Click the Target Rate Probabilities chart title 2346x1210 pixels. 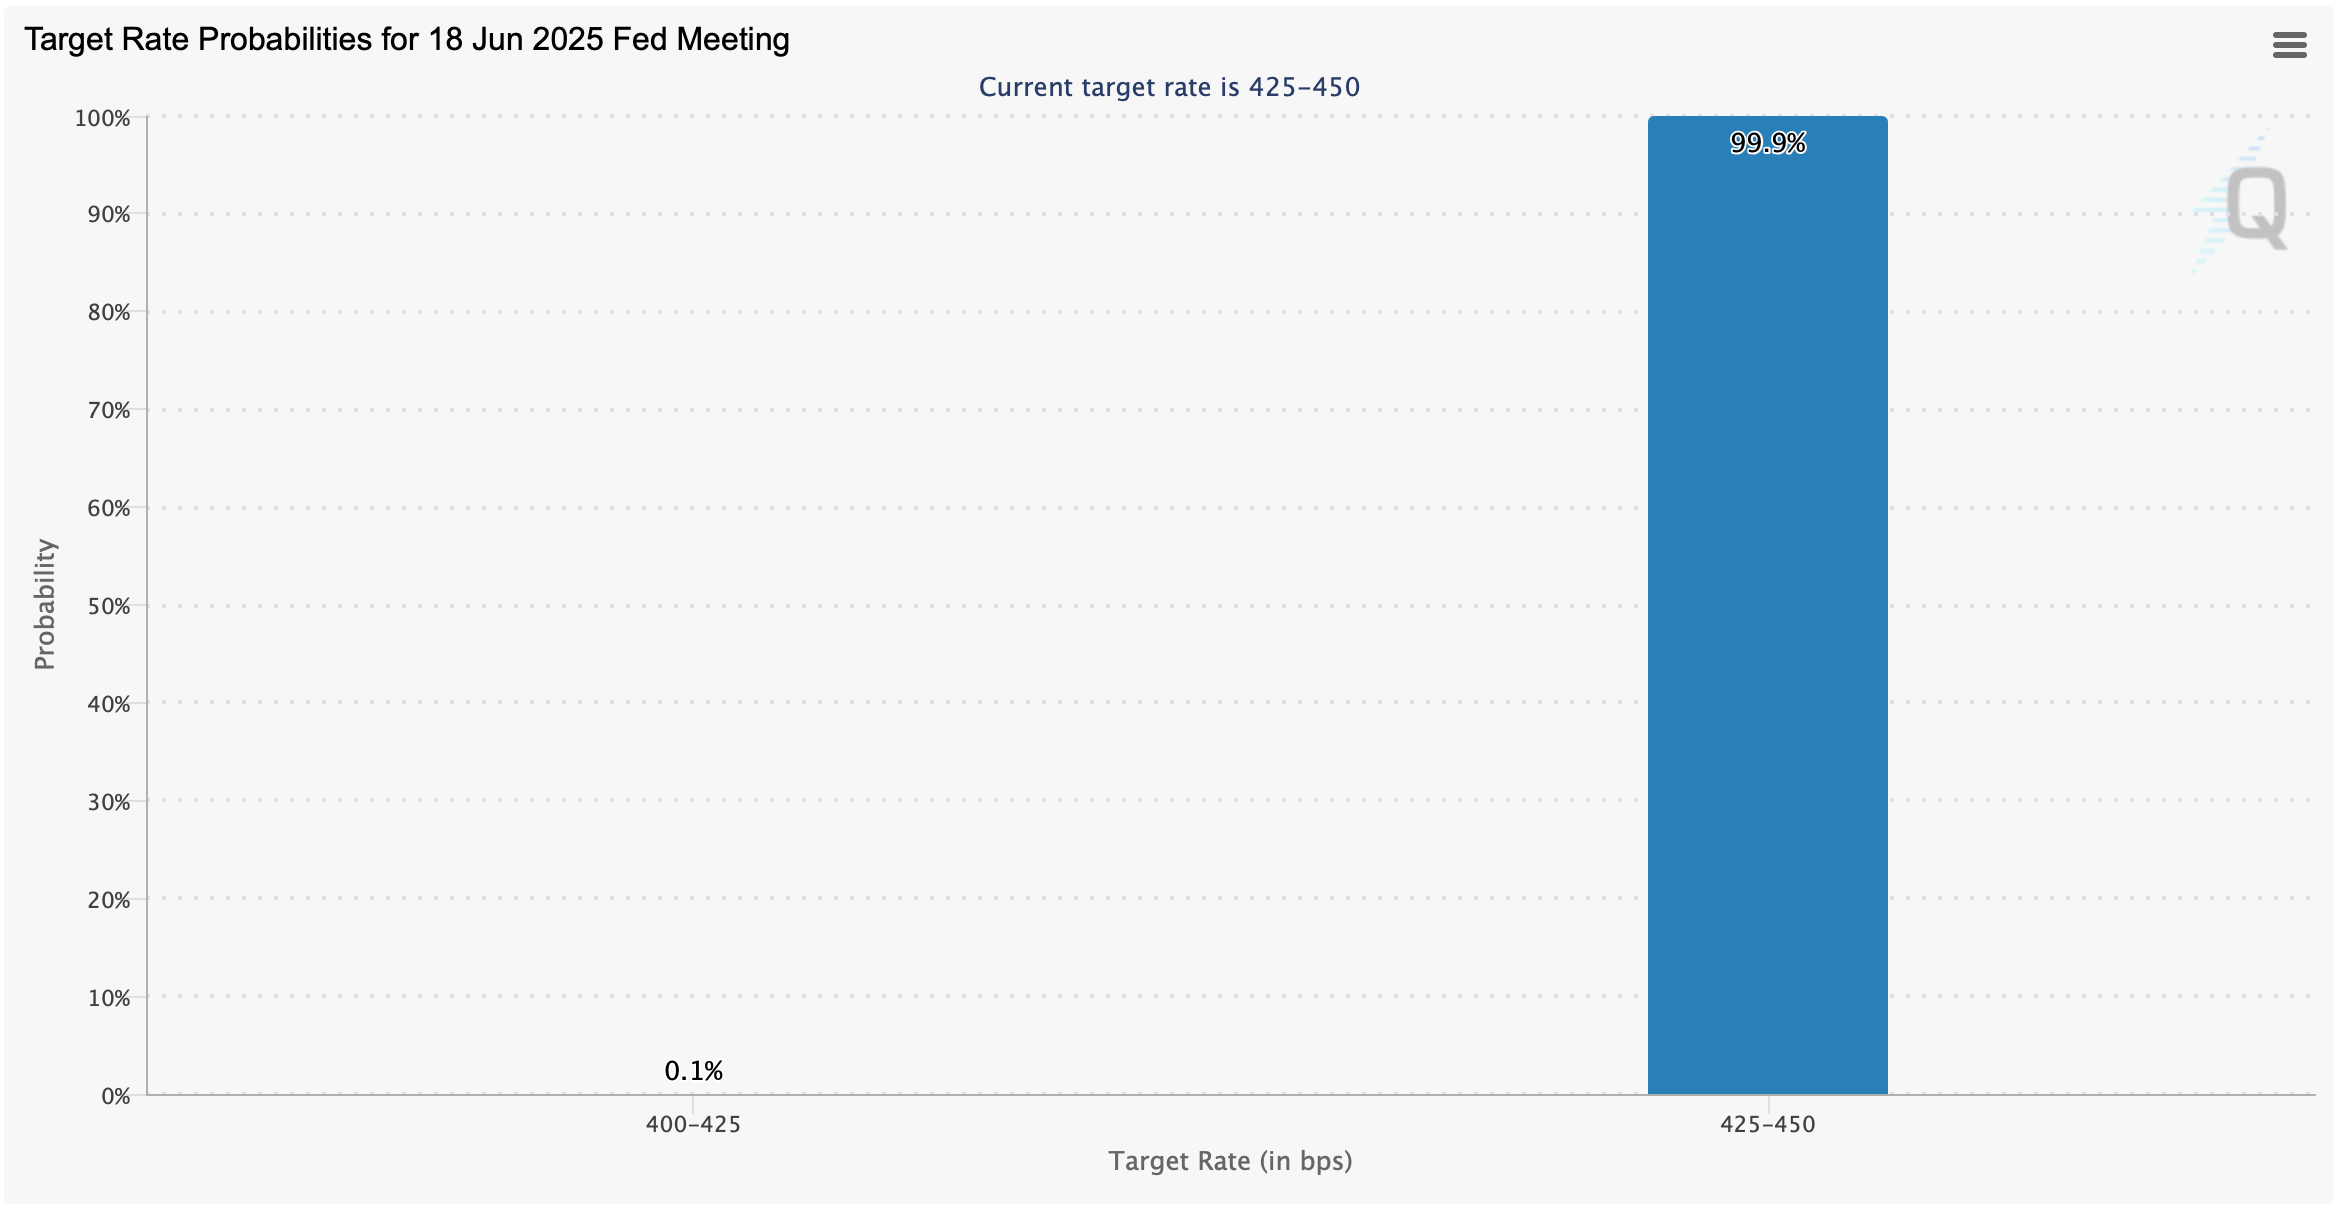coord(407,40)
